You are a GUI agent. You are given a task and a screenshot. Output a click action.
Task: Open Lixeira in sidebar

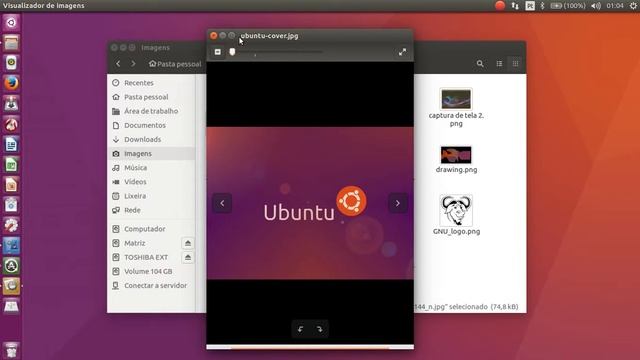151,196
